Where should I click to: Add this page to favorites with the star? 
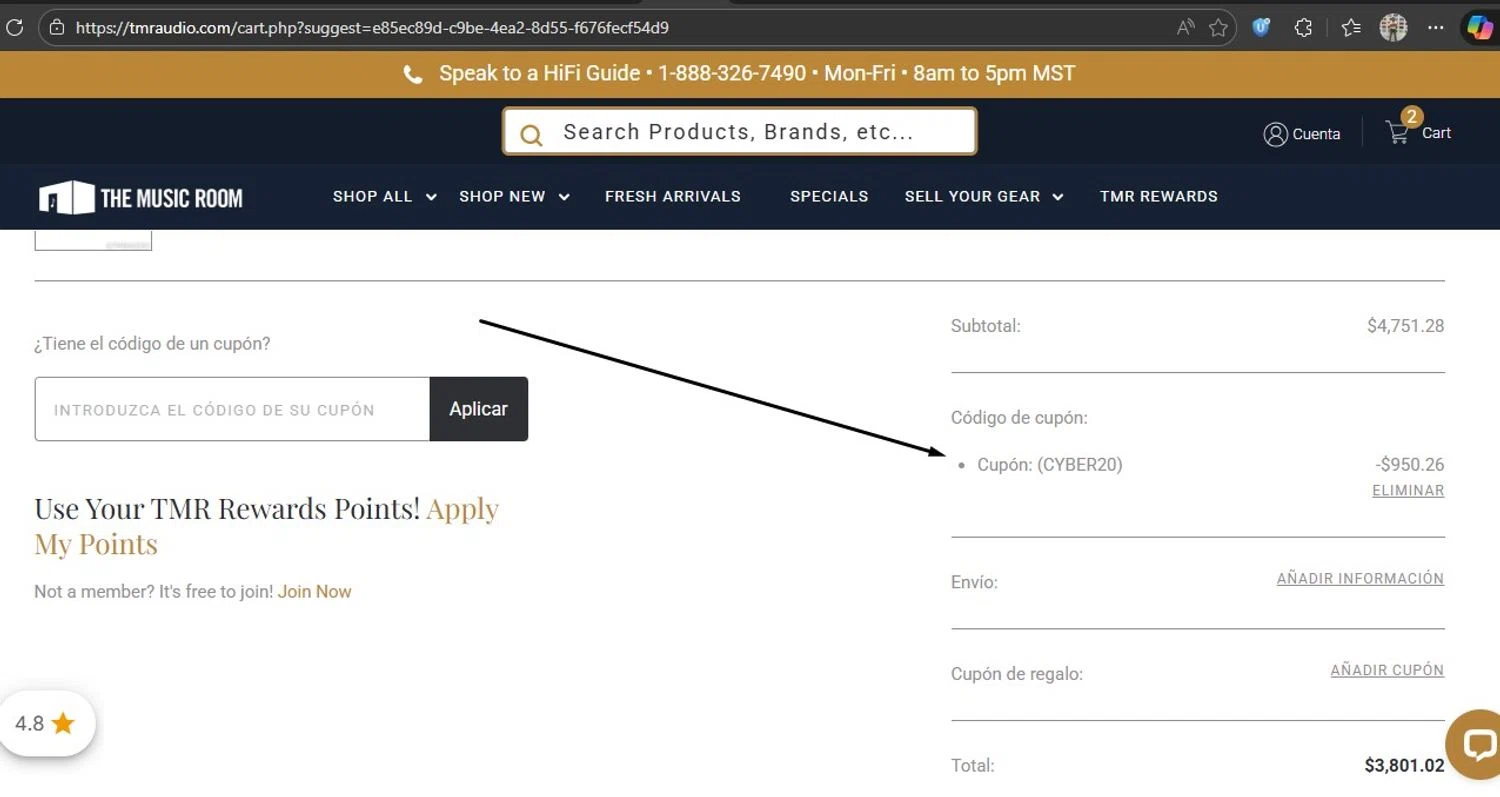coord(1218,28)
